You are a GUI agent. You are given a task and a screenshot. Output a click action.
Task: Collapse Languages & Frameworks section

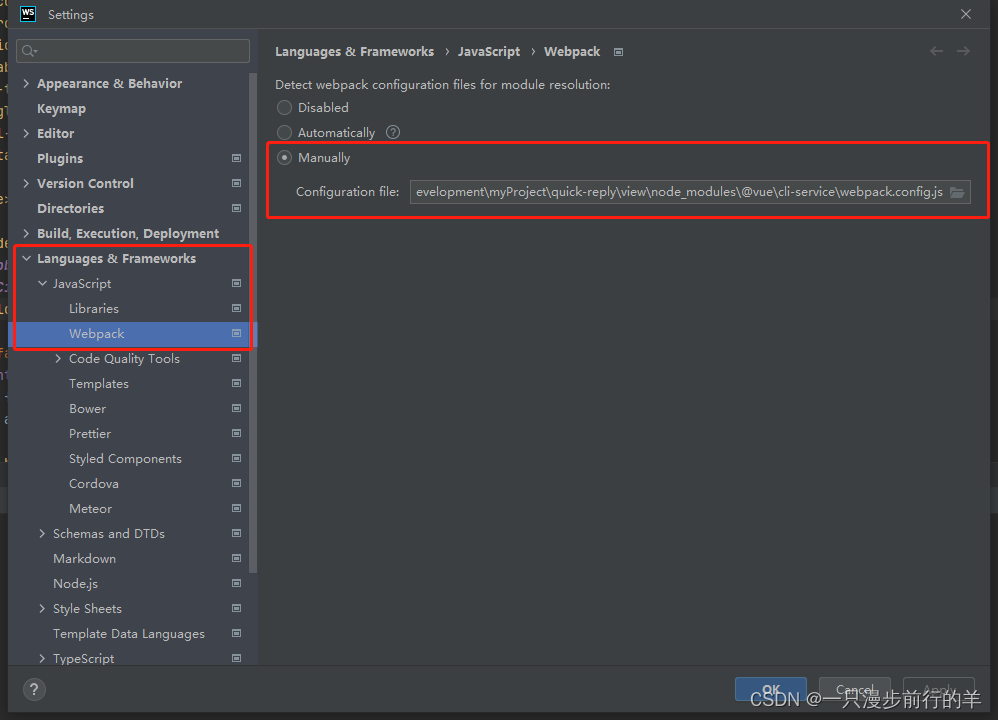[x=26, y=258]
